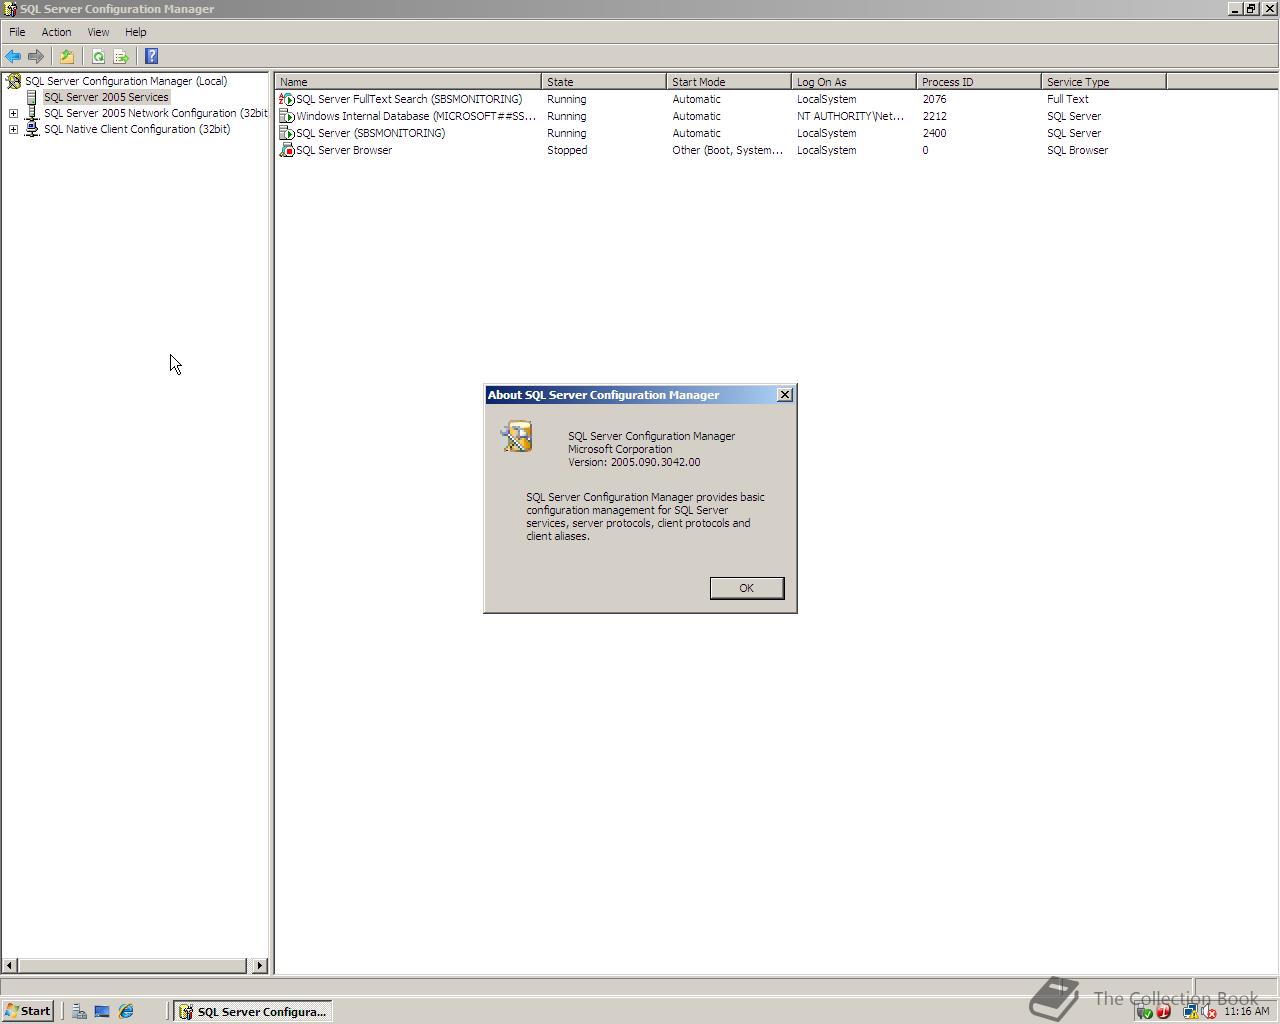Expand SQL Server 2005 Network Configuration node
Image resolution: width=1280 pixels, height=1024 pixels.
coord(13,113)
